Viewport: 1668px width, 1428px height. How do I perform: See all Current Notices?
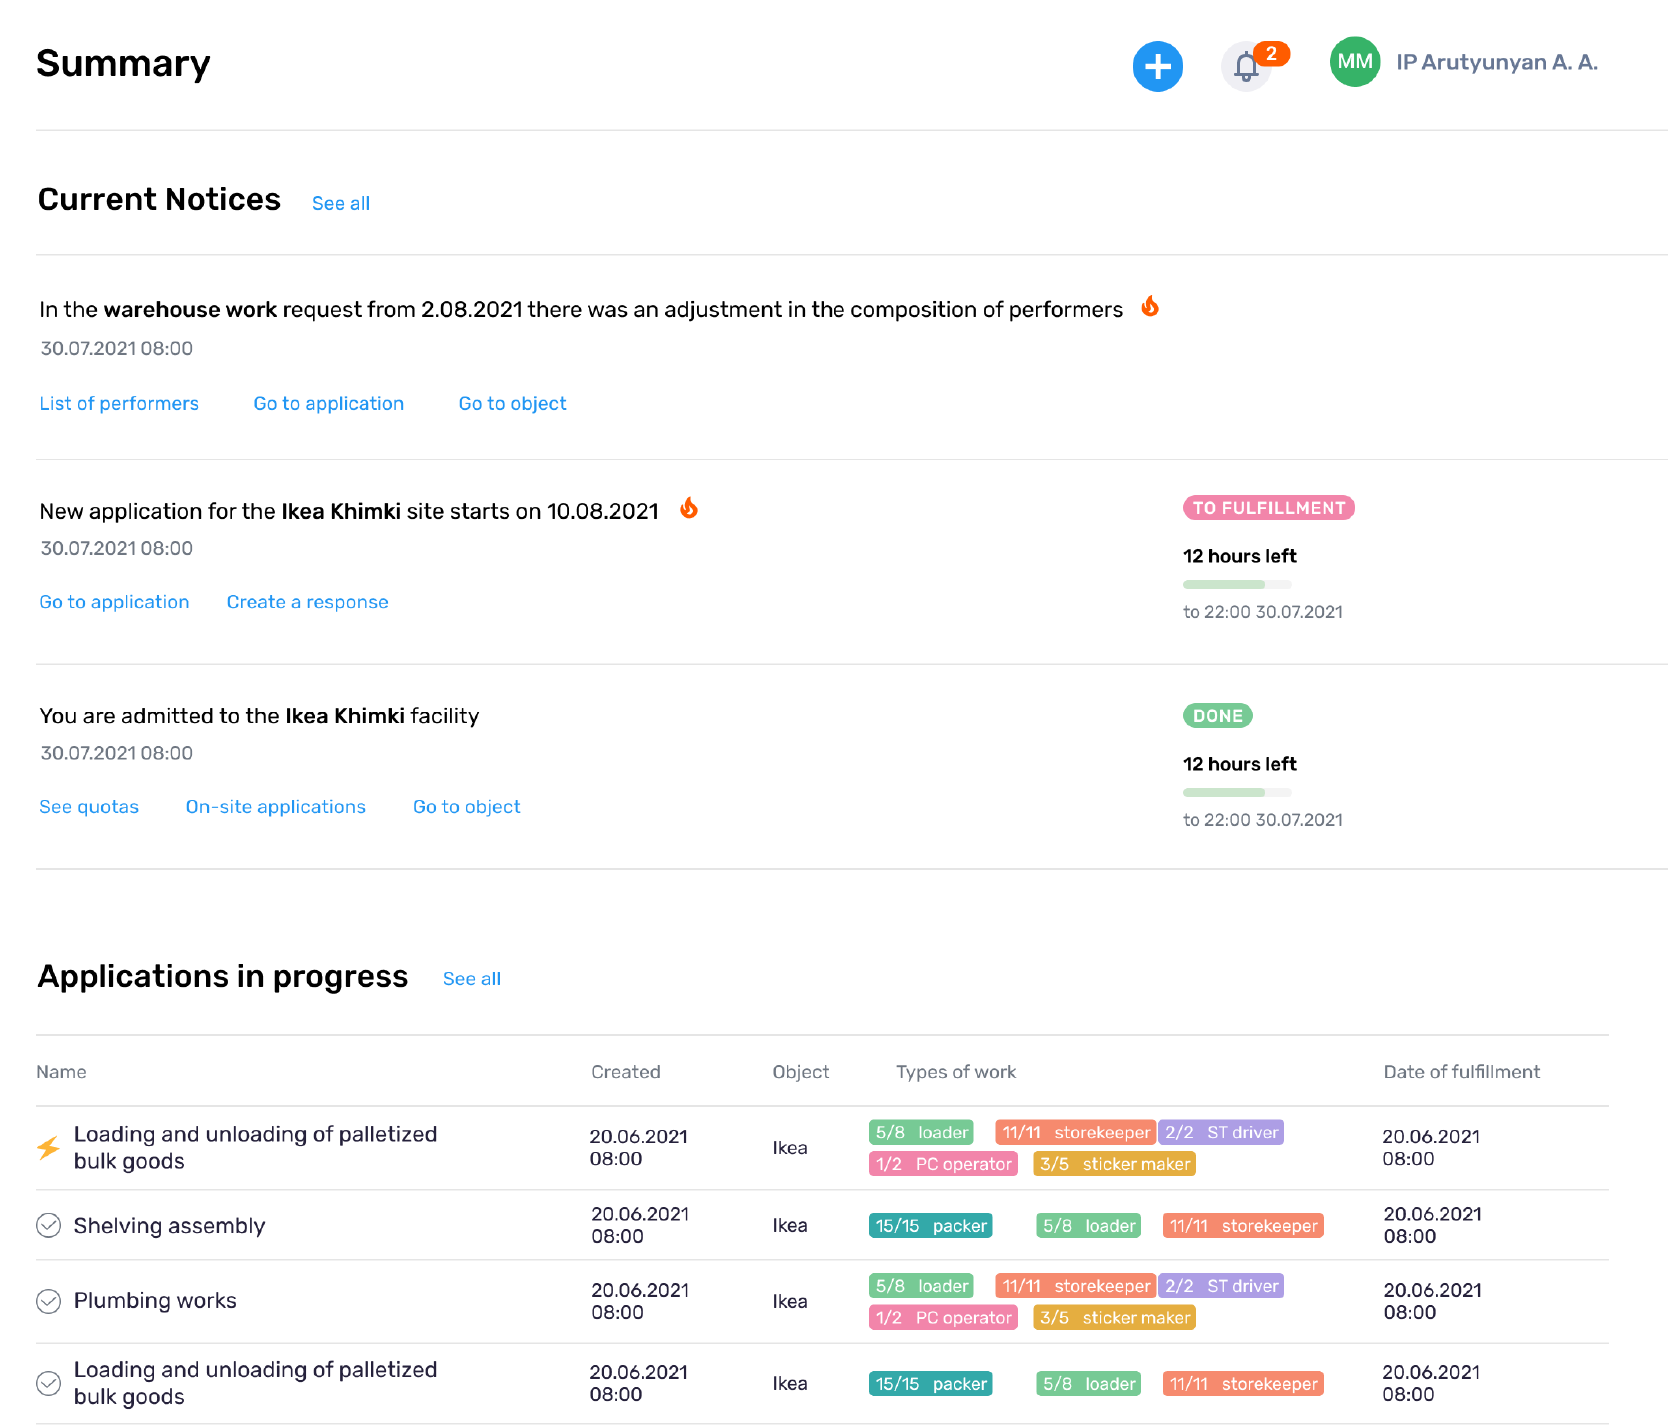(340, 203)
